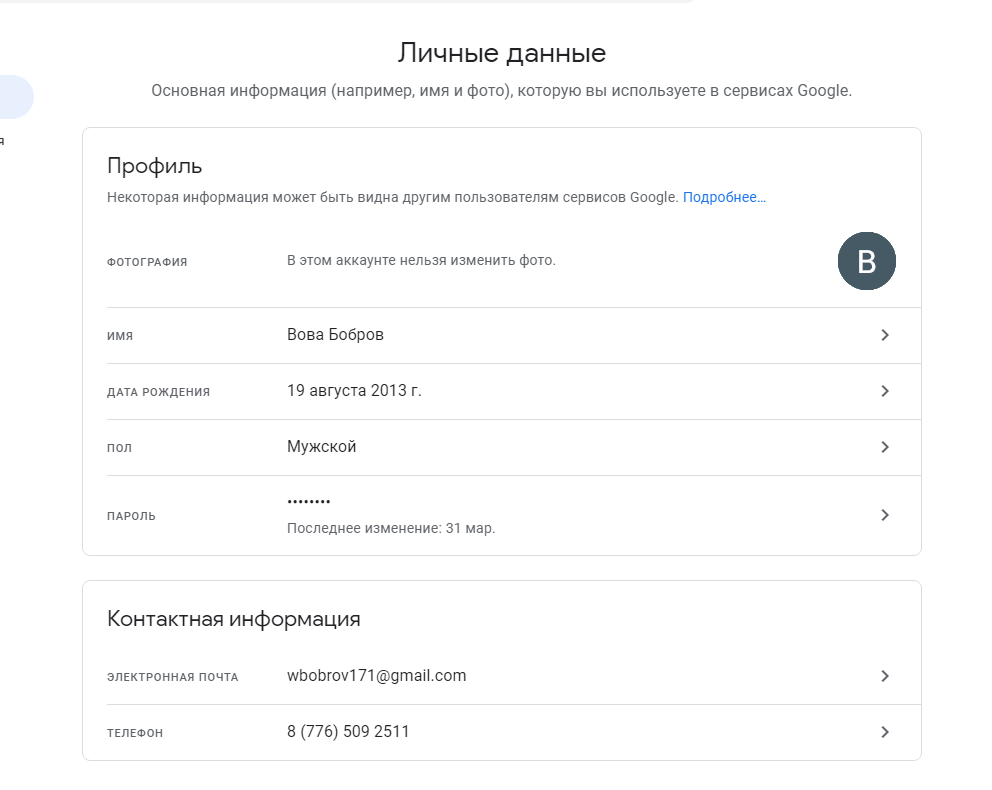Image resolution: width=992 pixels, height=790 pixels.
Task: Click the ТЕЛЕФОН row label
Action: (x=135, y=733)
